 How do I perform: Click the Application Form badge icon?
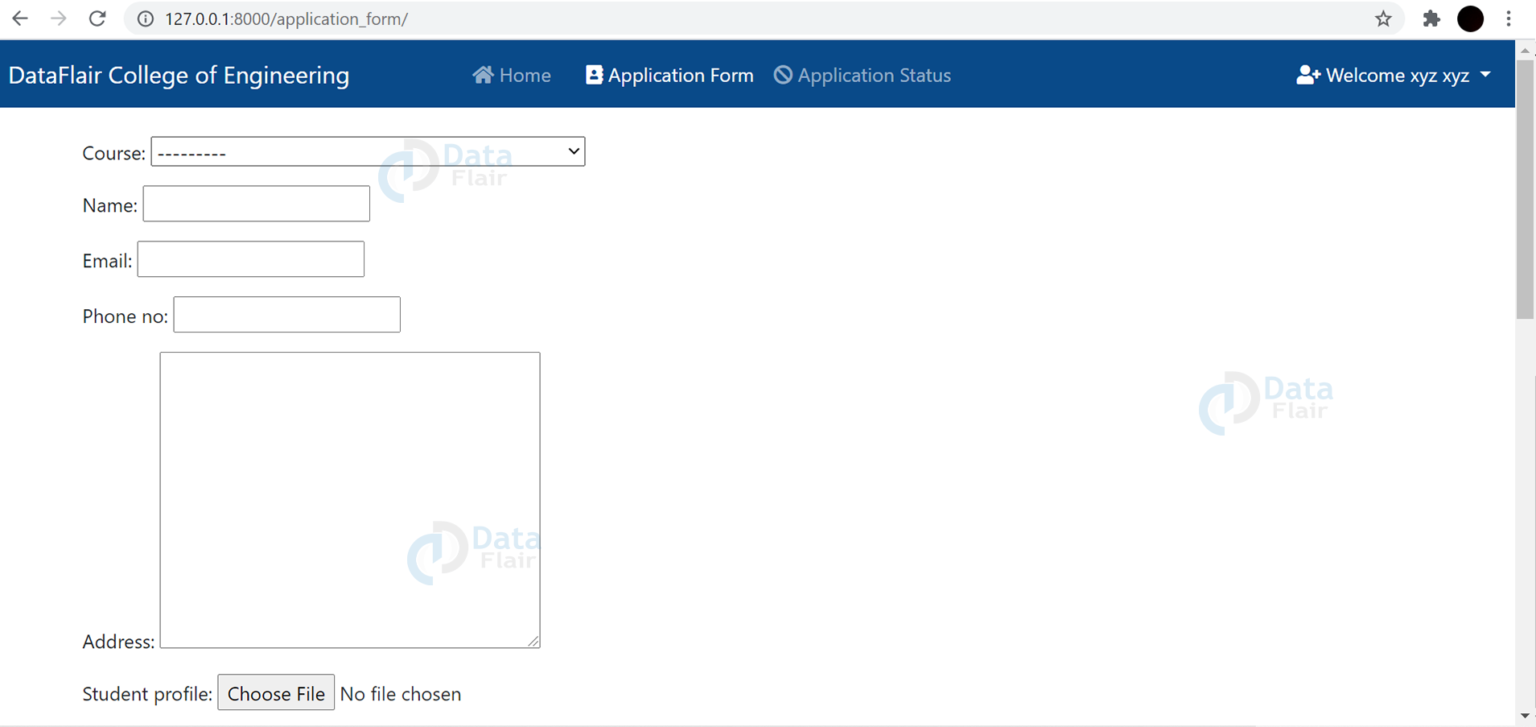(x=594, y=75)
